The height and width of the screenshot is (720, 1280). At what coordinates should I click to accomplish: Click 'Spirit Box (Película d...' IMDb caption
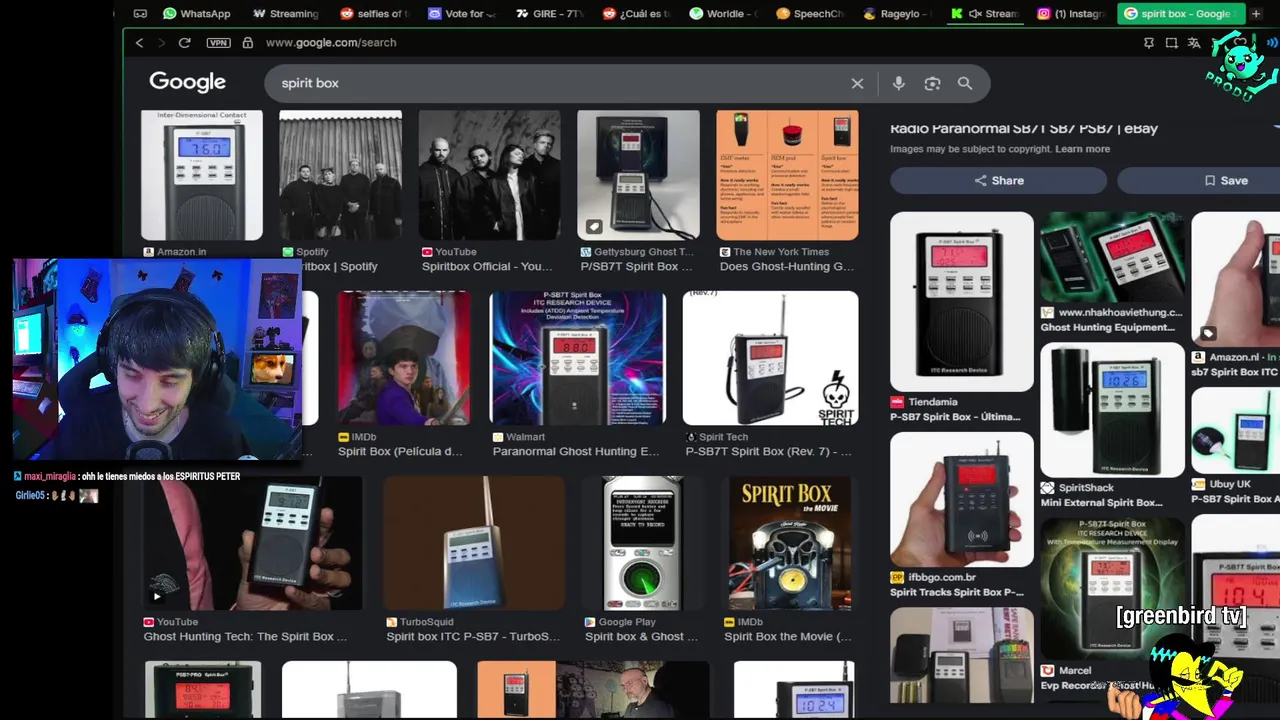[x=400, y=452]
